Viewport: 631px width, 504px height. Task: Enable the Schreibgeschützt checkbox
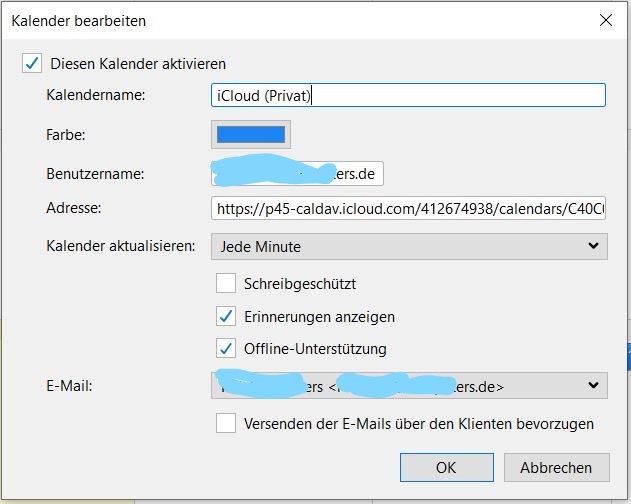(226, 283)
